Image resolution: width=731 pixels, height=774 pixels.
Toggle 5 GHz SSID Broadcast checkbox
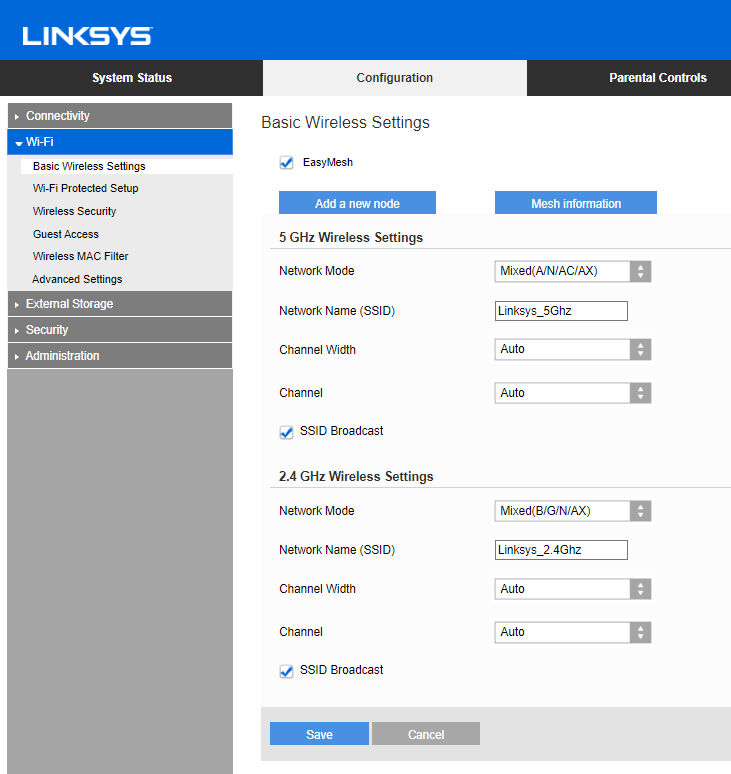click(286, 432)
